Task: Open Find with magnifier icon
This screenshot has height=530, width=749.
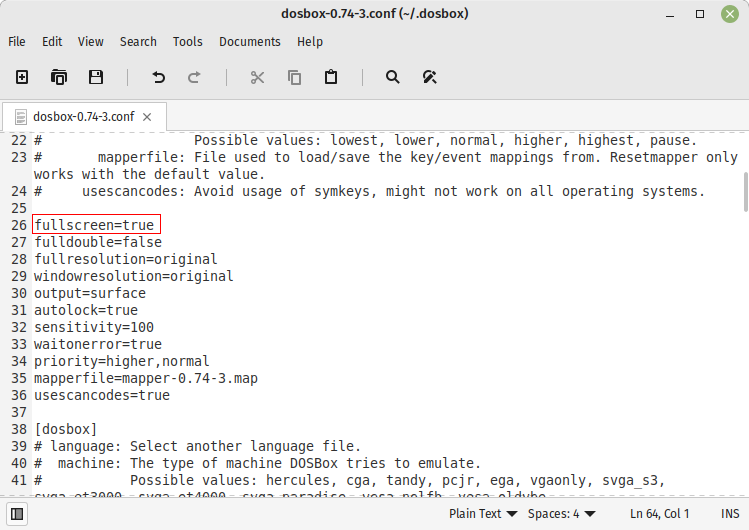Action: 392,77
